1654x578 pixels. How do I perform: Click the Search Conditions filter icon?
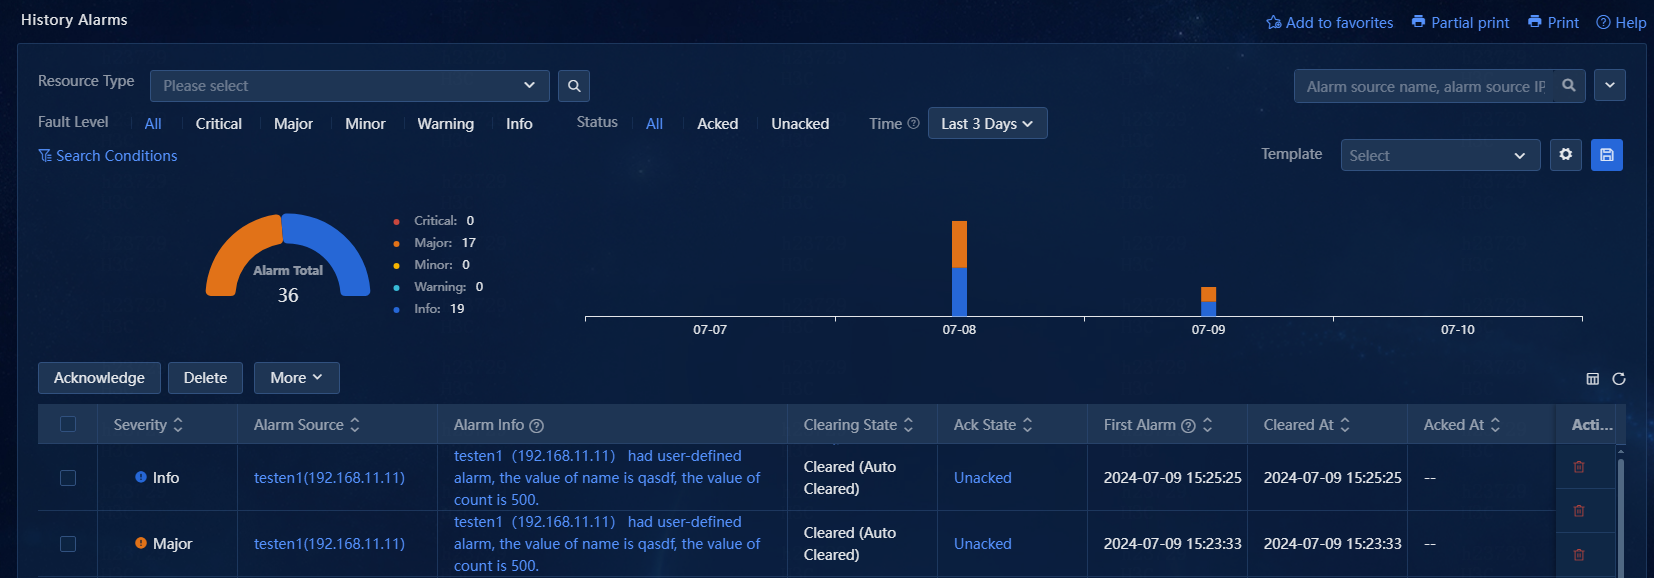[45, 156]
